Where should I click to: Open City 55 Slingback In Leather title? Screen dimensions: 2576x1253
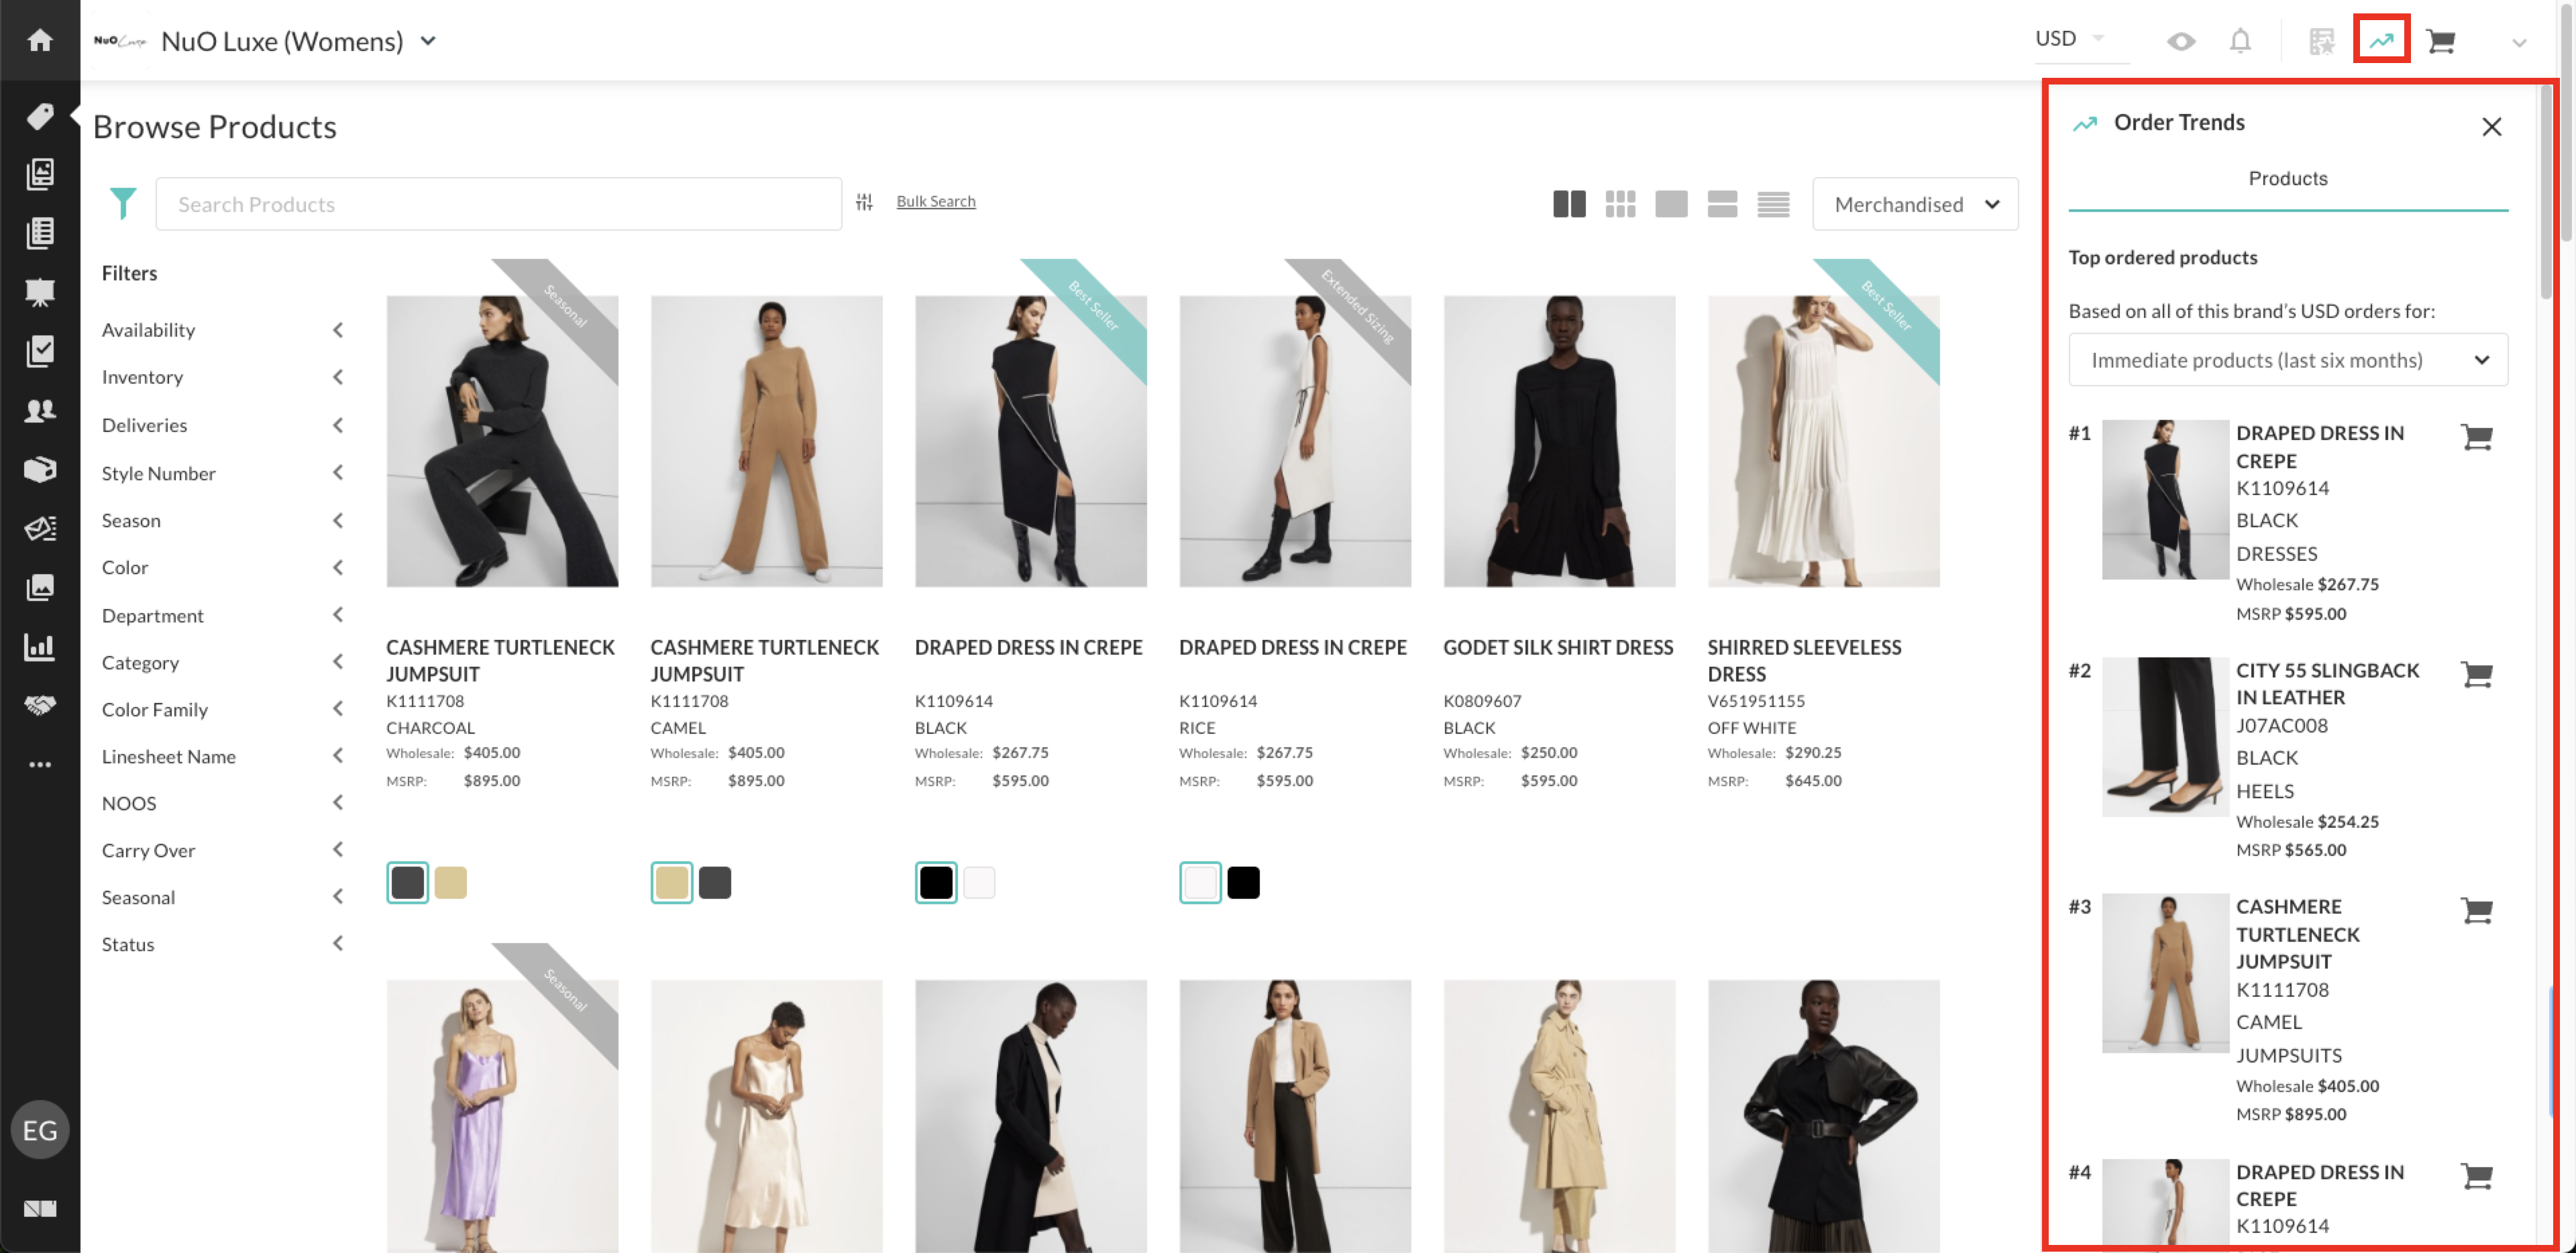(x=2327, y=683)
